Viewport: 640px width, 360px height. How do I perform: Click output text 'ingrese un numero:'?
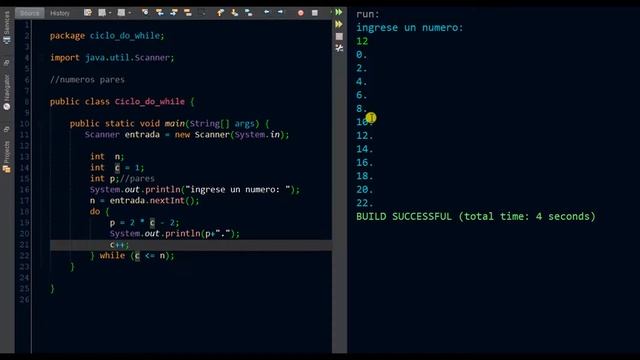click(x=409, y=28)
